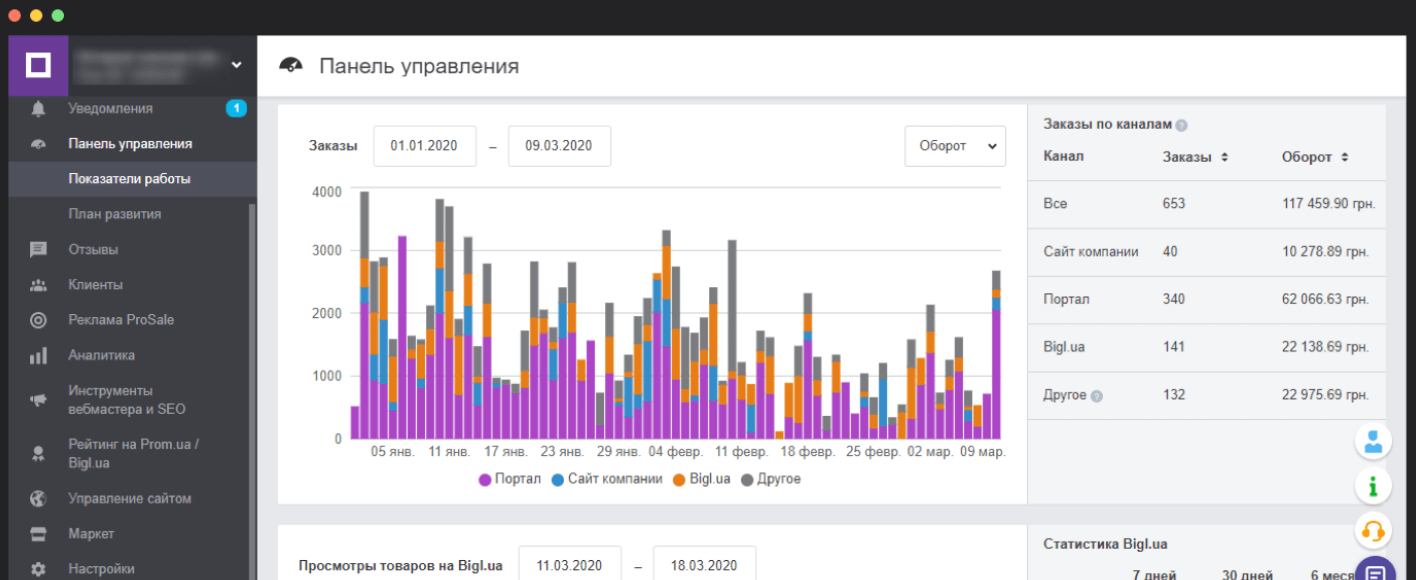
Task: Click the target icon for Реклама ProSale
Action: point(38,320)
